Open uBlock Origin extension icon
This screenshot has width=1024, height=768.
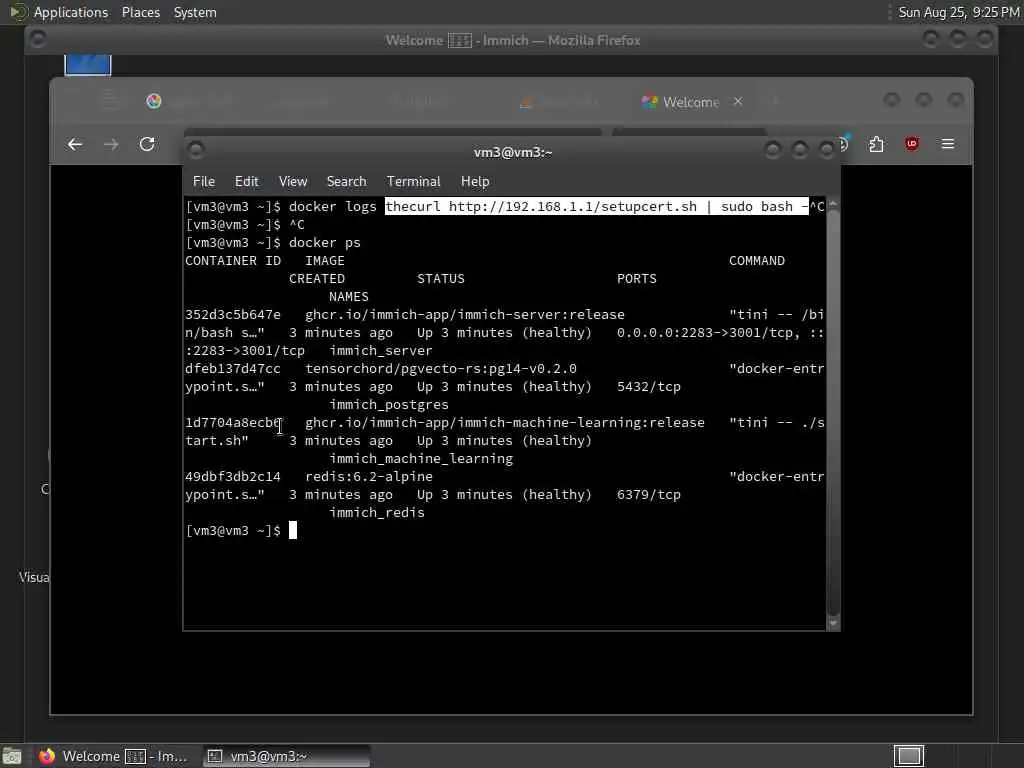pyautogui.click(x=912, y=144)
